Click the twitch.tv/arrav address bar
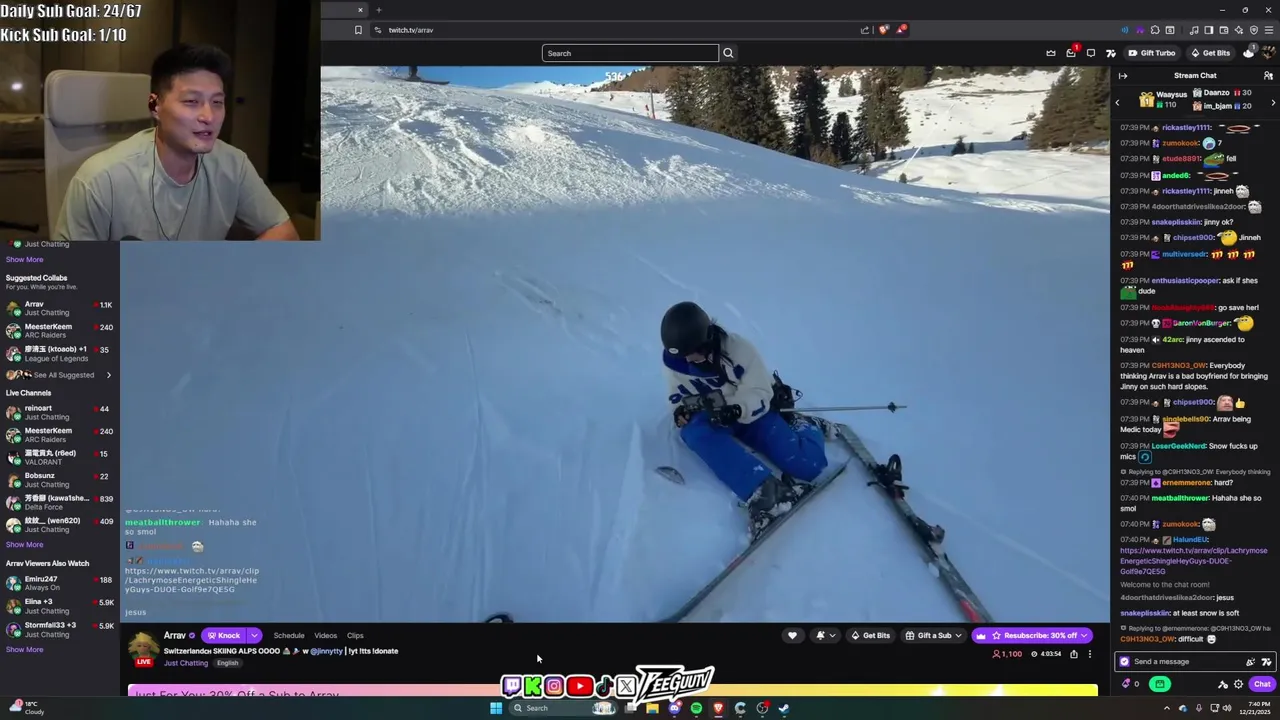1280x720 pixels. click(620, 30)
